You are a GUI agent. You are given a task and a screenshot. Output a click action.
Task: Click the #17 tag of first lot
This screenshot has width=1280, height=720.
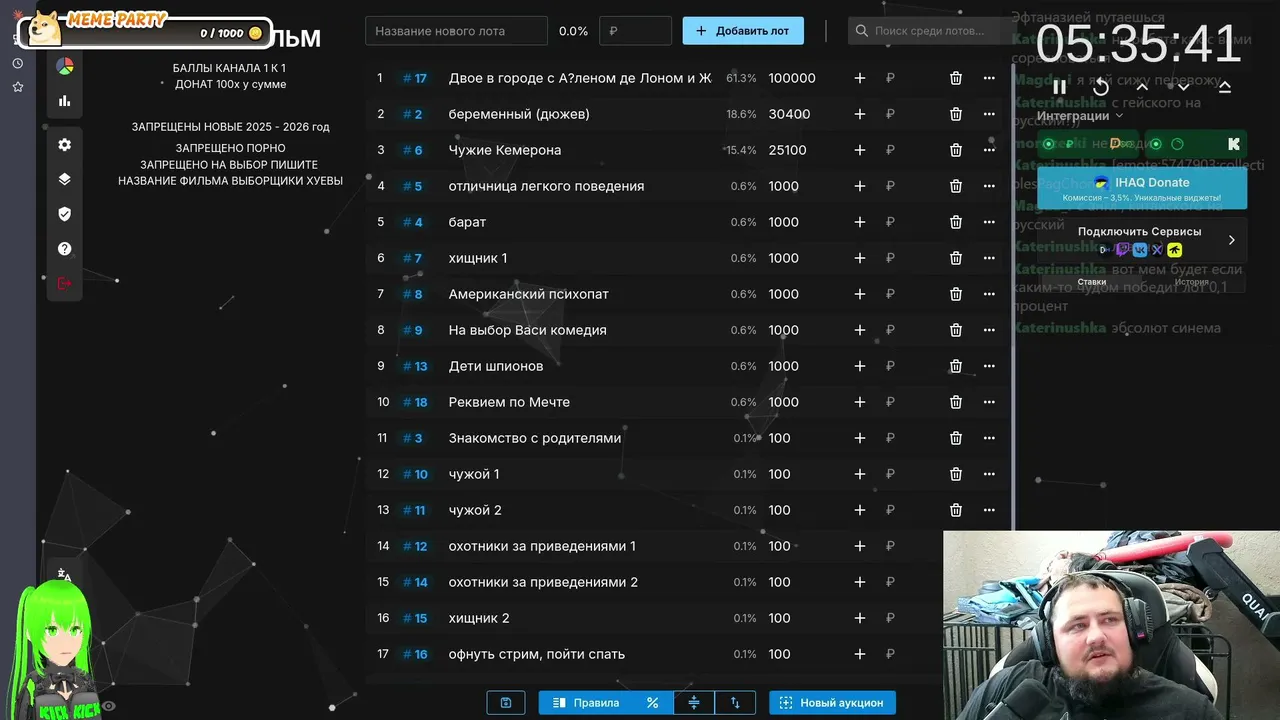click(415, 78)
